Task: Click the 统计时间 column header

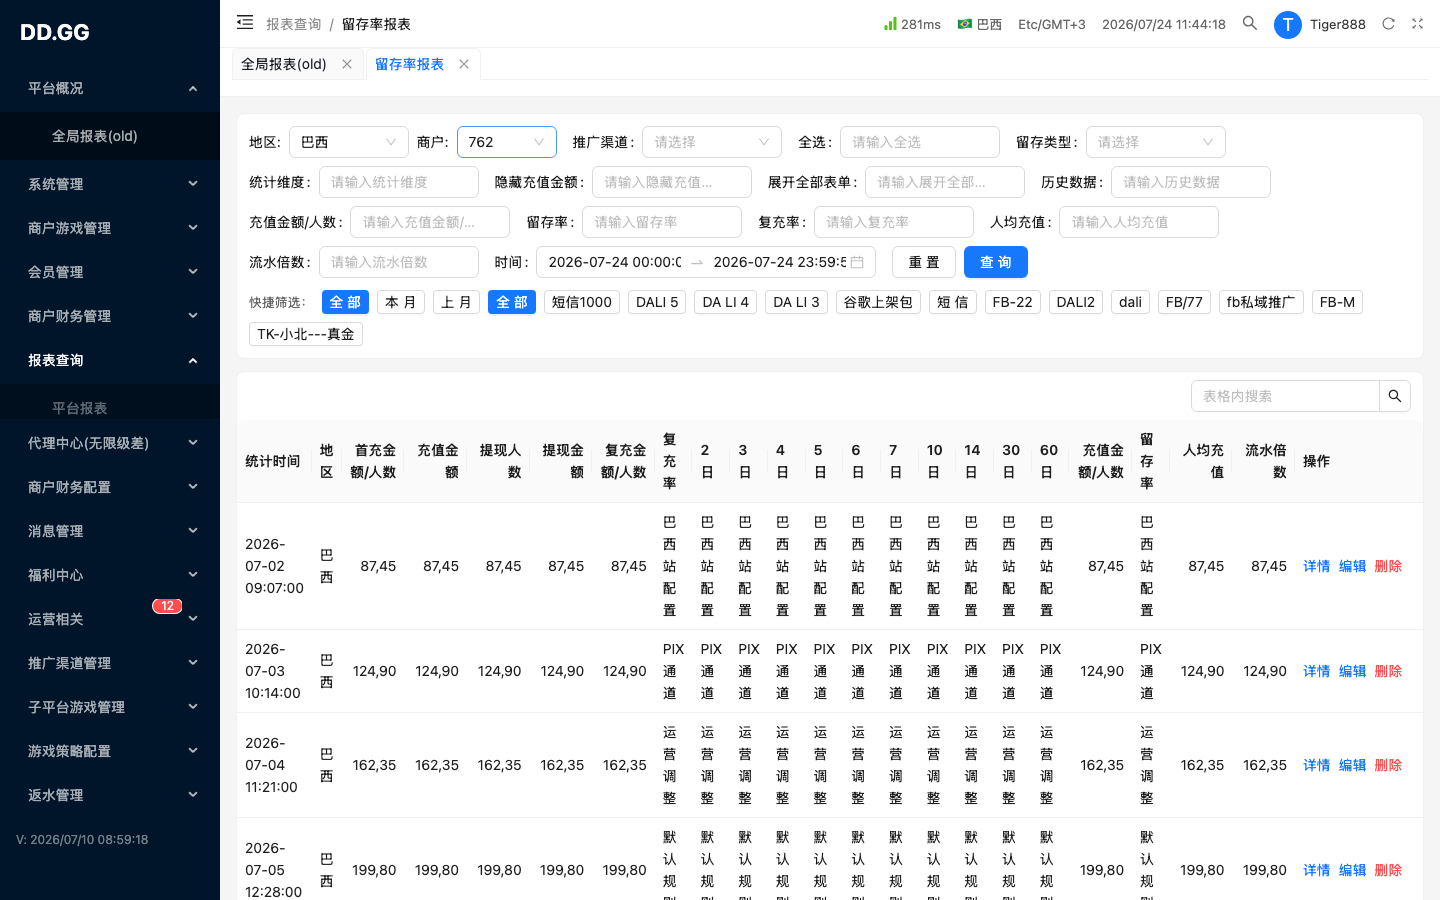Action: (273, 461)
